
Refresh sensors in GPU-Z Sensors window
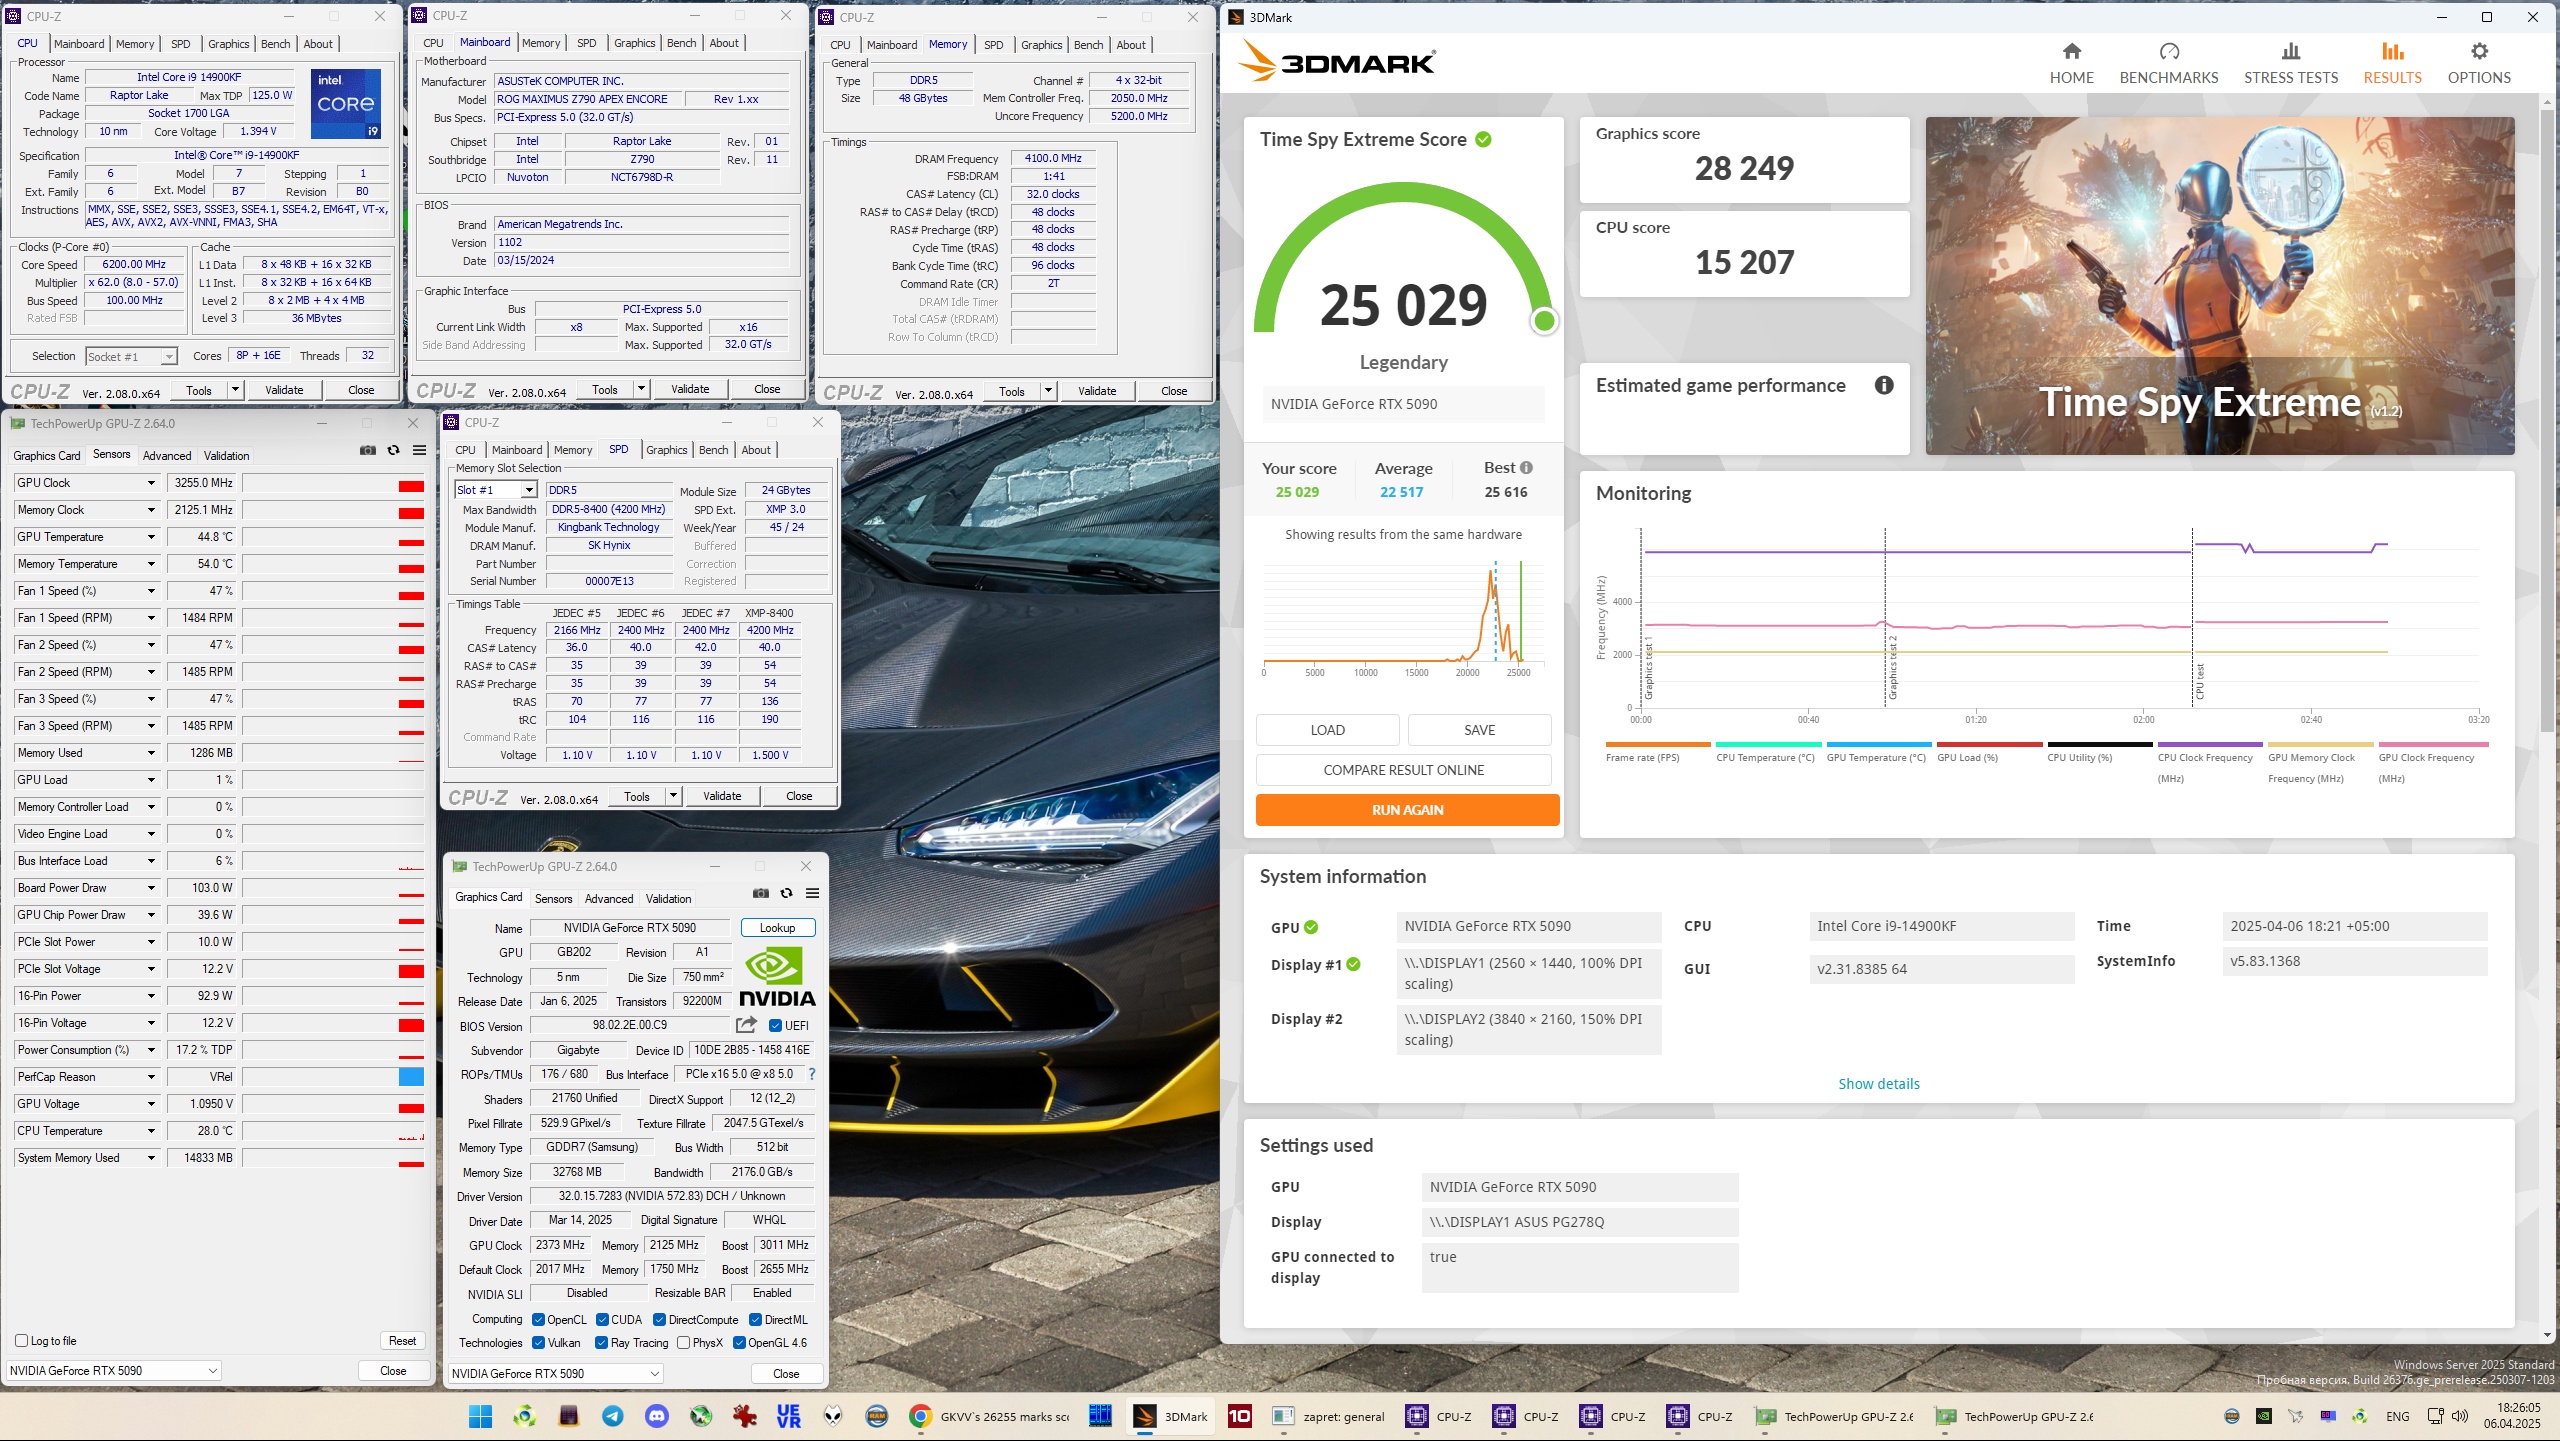[x=393, y=450]
